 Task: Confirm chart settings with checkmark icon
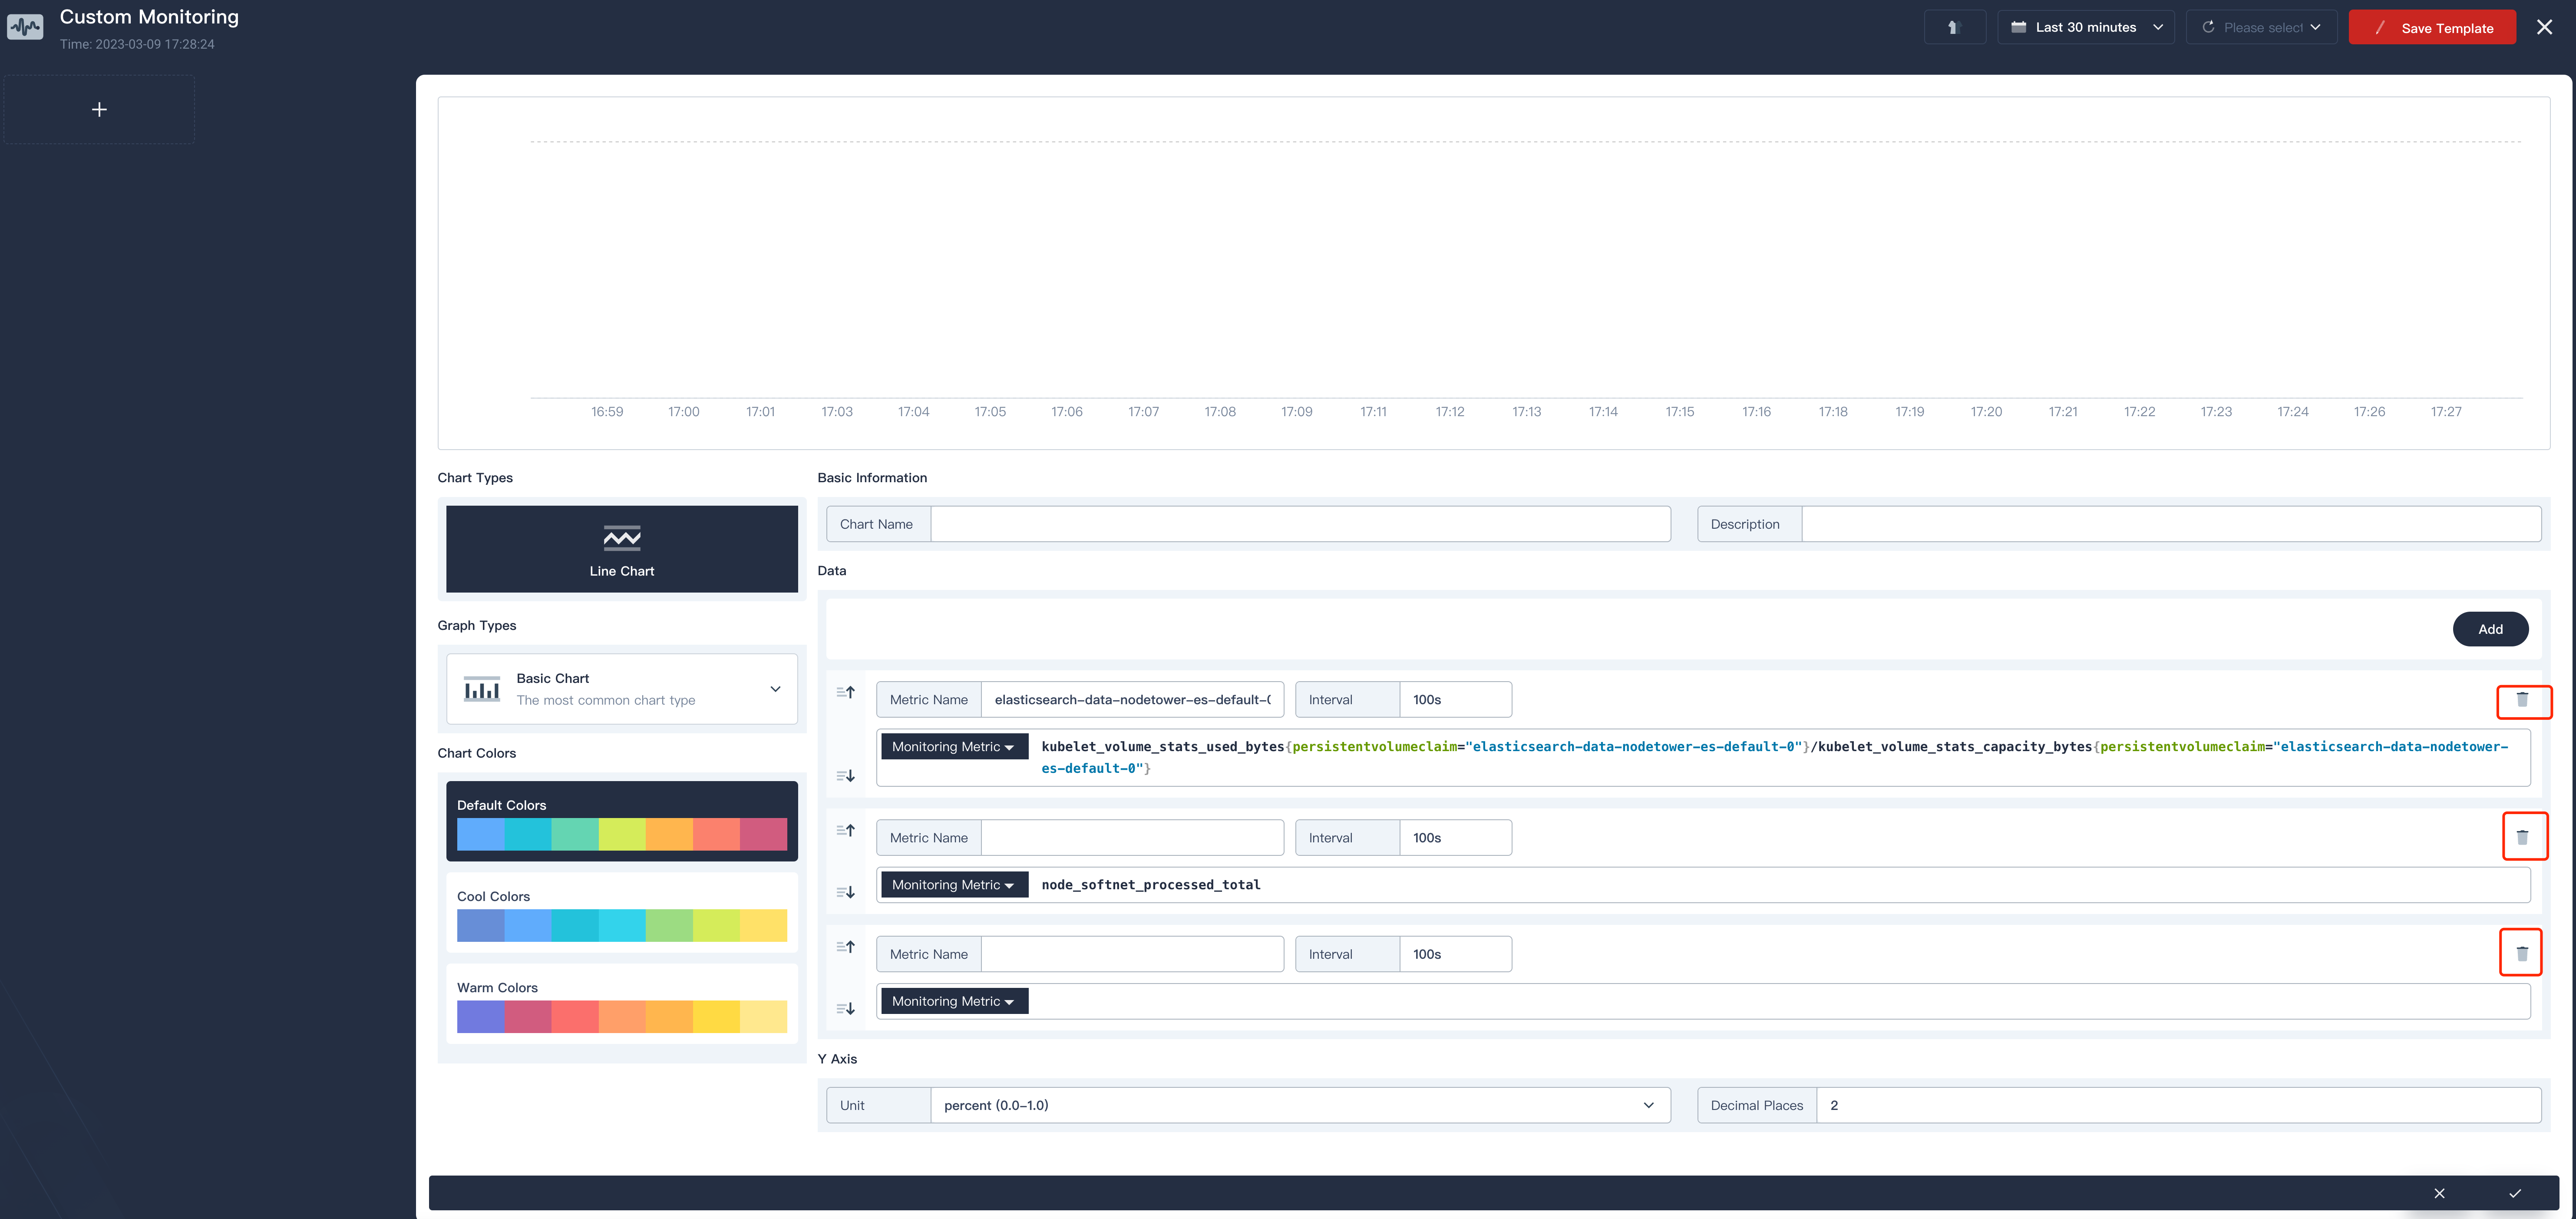2515,1193
